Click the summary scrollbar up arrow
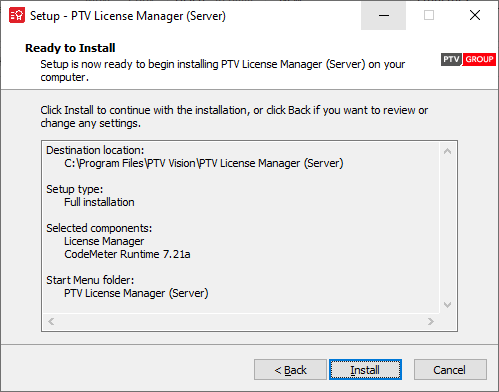The width and height of the screenshot is (499, 392). click(448, 151)
